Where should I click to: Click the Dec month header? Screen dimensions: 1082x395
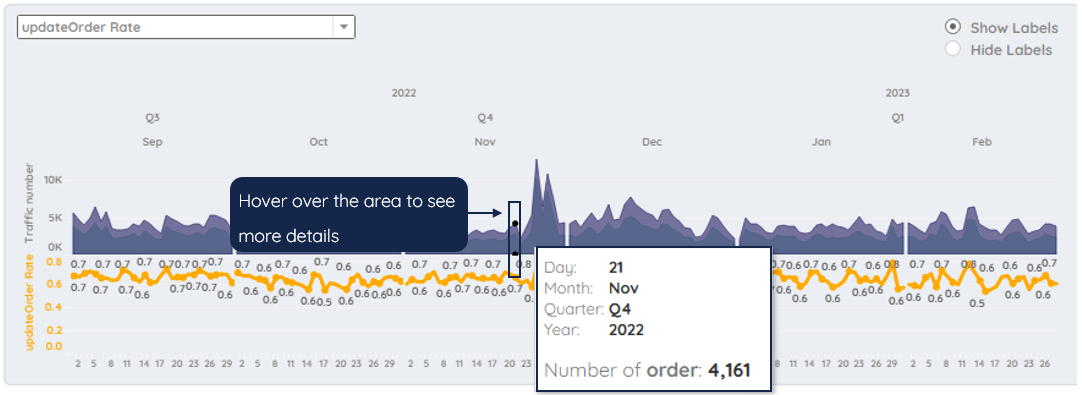tap(652, 142)
